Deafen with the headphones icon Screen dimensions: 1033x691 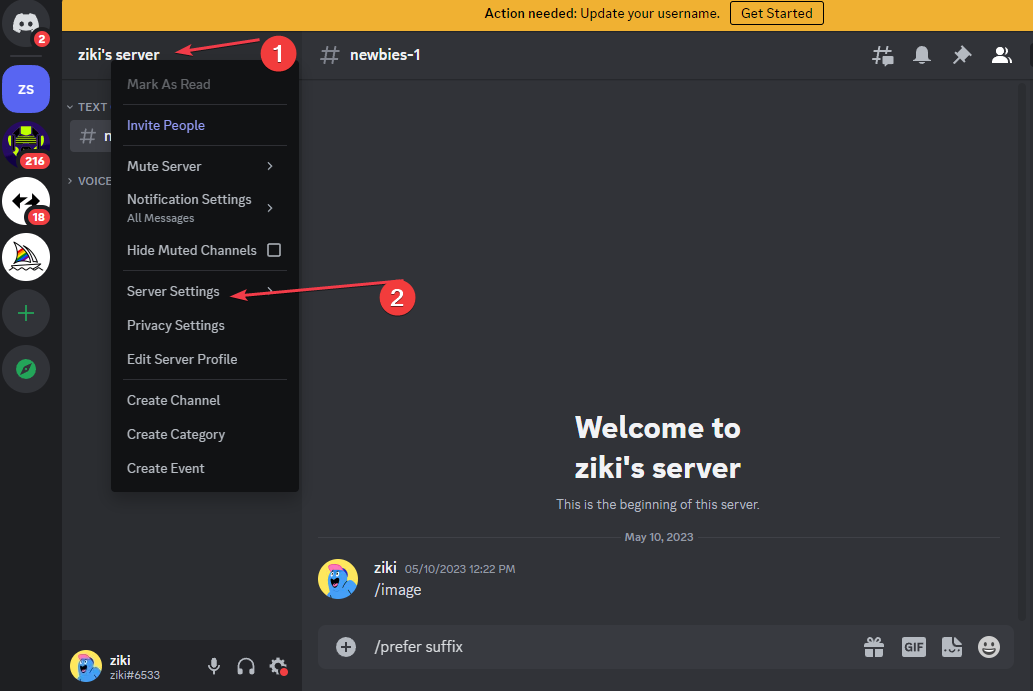[x=246, y=666]
